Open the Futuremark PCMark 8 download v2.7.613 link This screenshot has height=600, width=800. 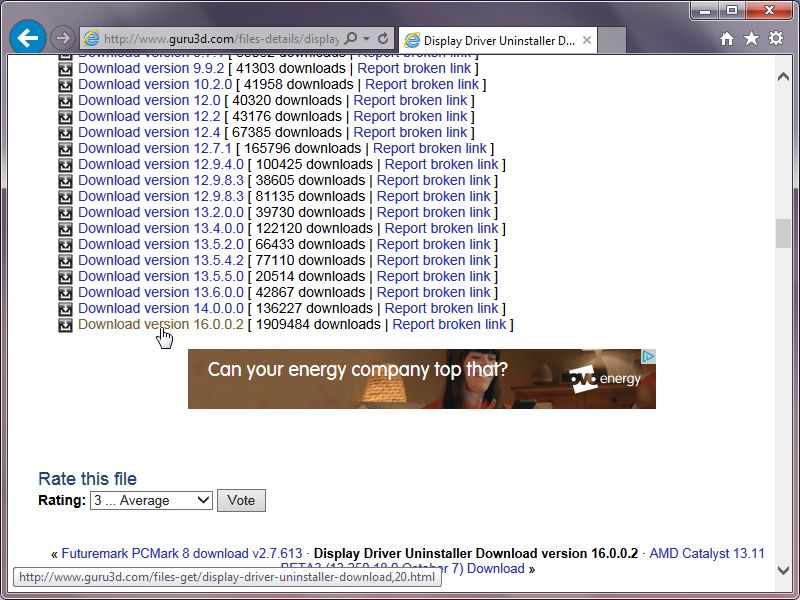[182, 553]
